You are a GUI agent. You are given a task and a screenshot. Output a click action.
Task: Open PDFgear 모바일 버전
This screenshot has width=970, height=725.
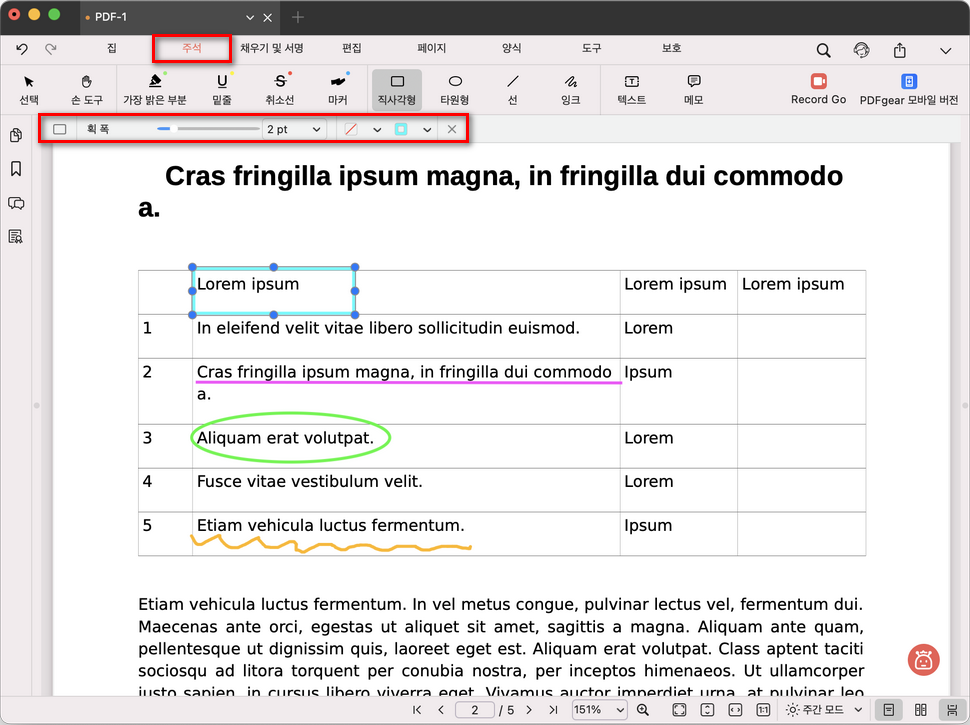[909, 88]
